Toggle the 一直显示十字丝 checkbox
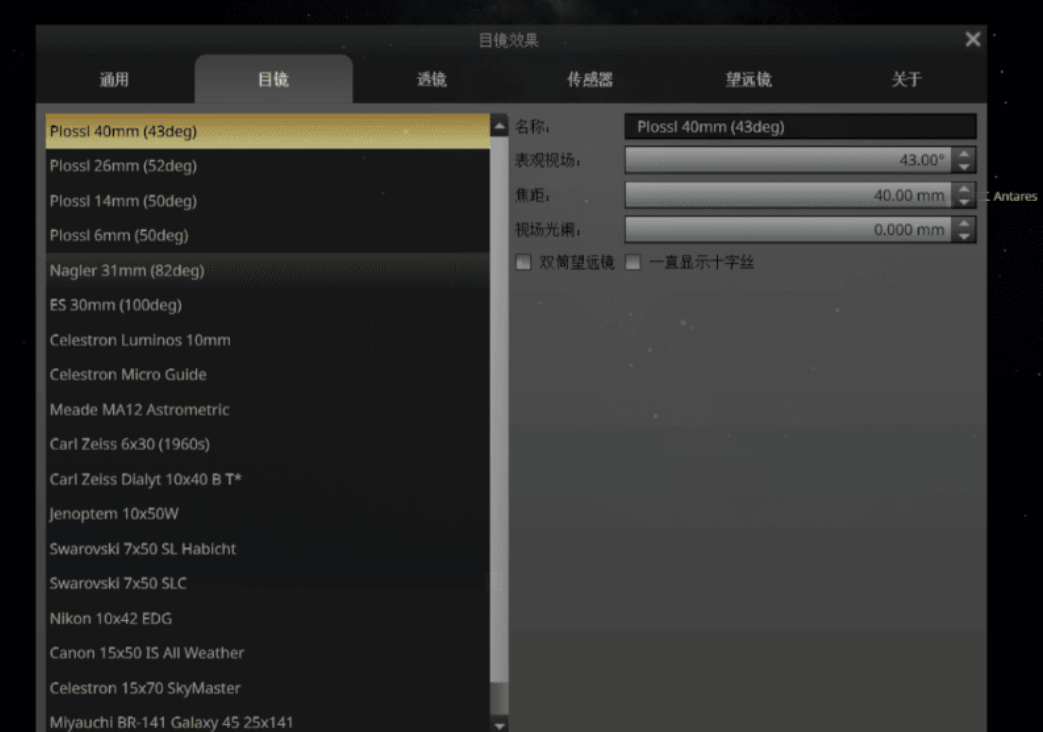This screenshot has width=1043, height=732. 633,263
